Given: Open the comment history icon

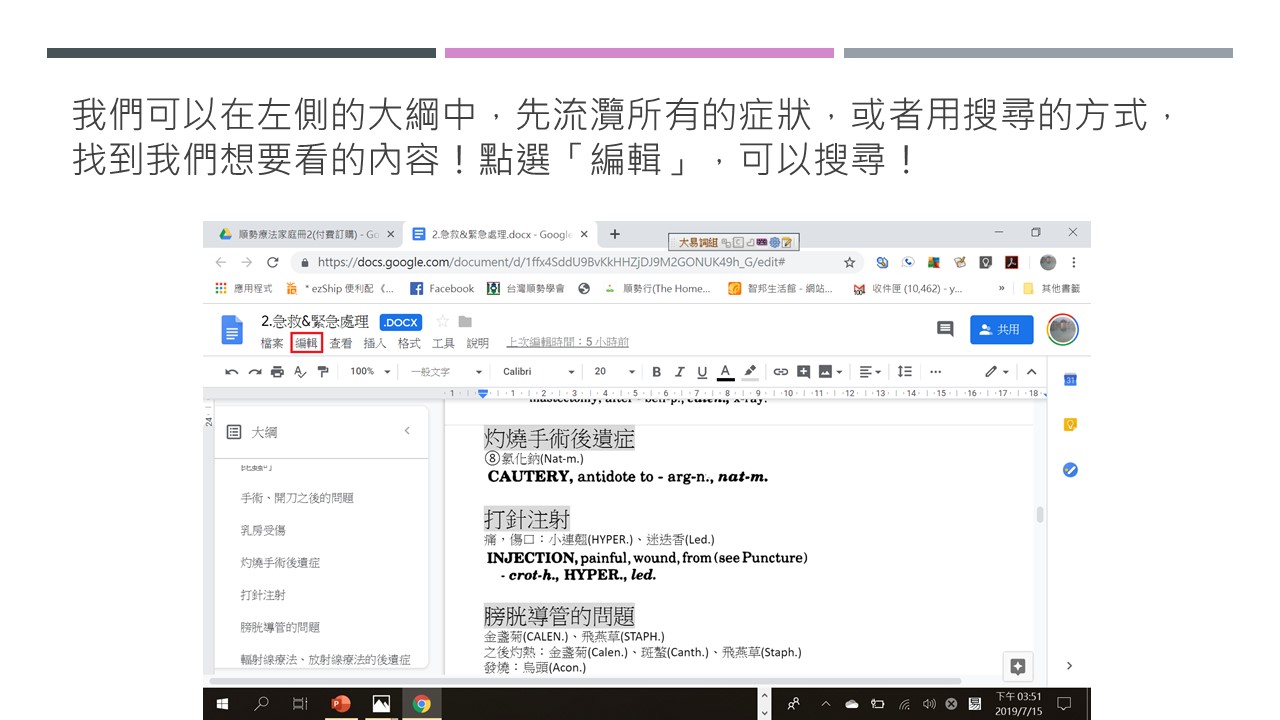Looking at the screenshot, I should tap(944, 329).
